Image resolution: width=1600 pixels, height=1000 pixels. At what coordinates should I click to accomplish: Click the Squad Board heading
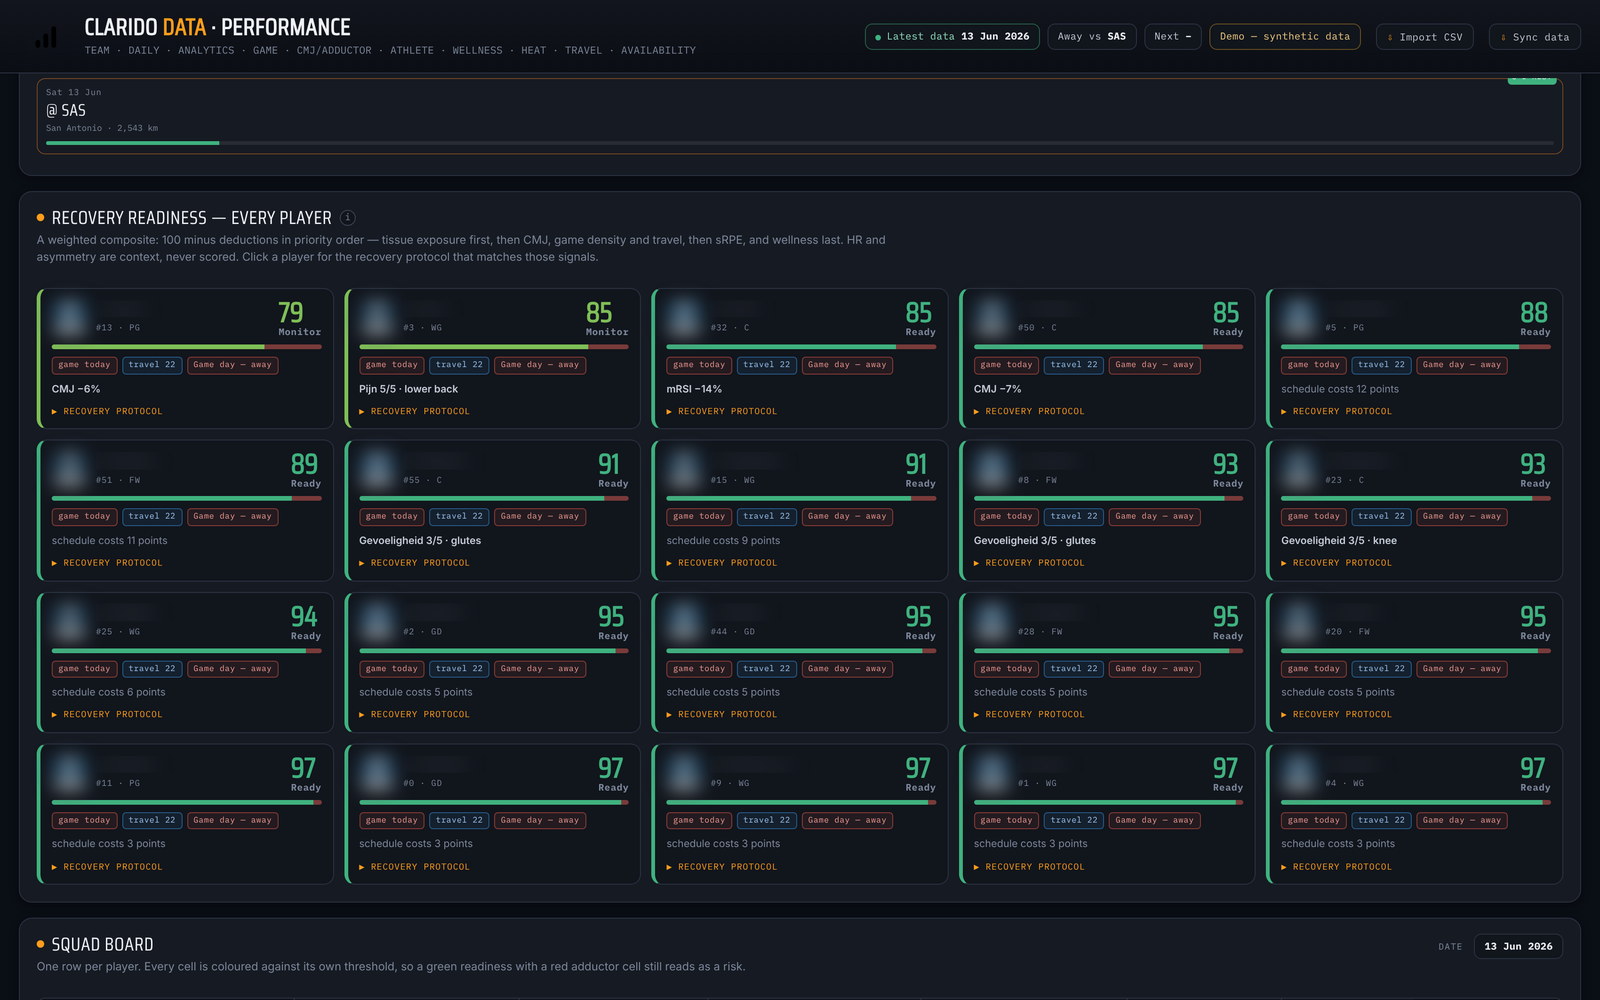(x=102, y=945)
